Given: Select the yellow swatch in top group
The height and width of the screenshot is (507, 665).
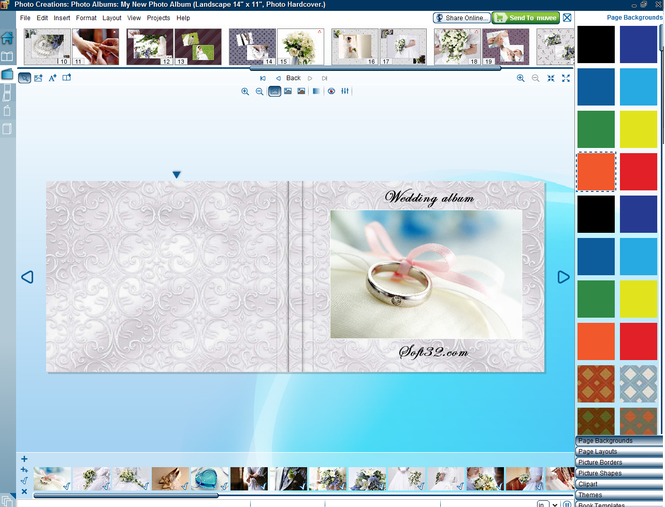Looking at the screenshot, I should point(638,129).
